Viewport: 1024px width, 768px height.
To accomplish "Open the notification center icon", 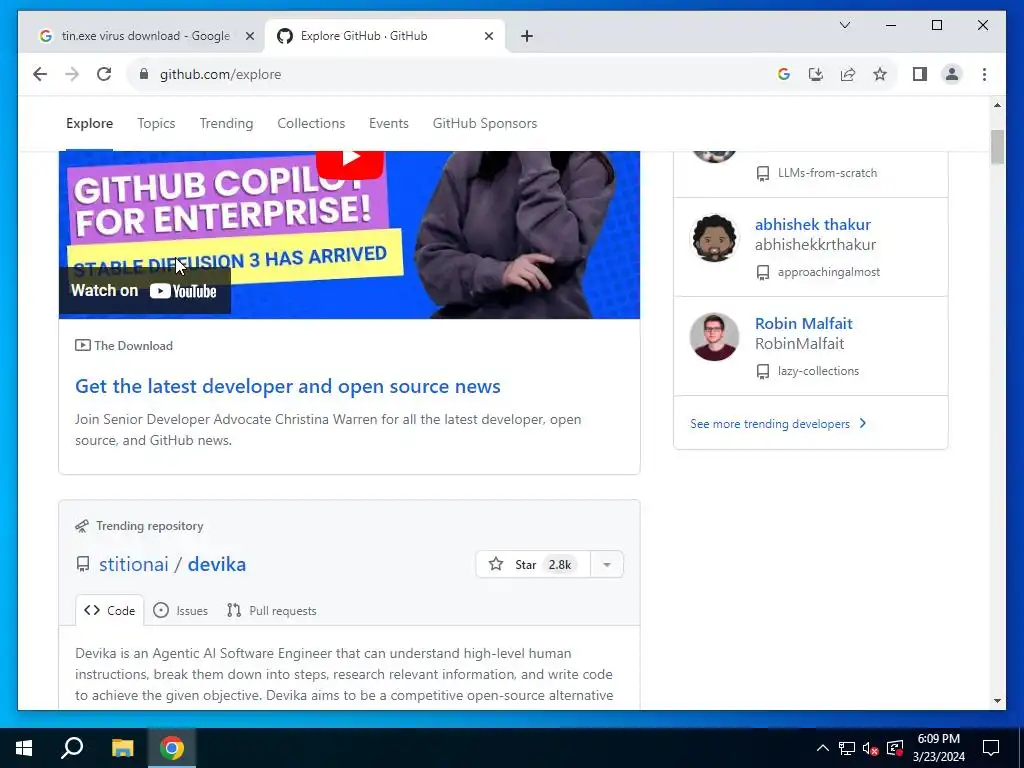I will pos(991,748).
